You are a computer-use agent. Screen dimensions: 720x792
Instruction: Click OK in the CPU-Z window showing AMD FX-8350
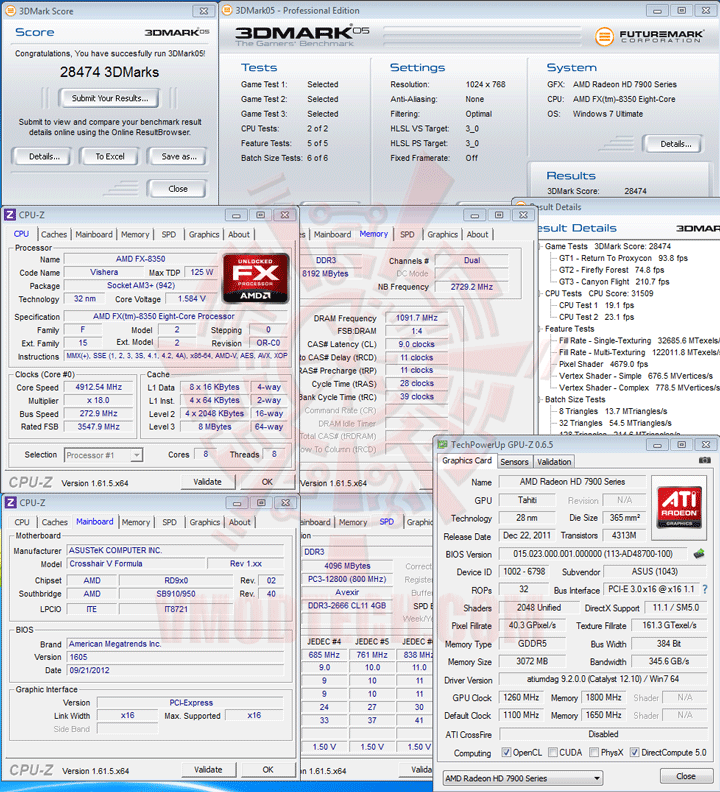(267, 482)
